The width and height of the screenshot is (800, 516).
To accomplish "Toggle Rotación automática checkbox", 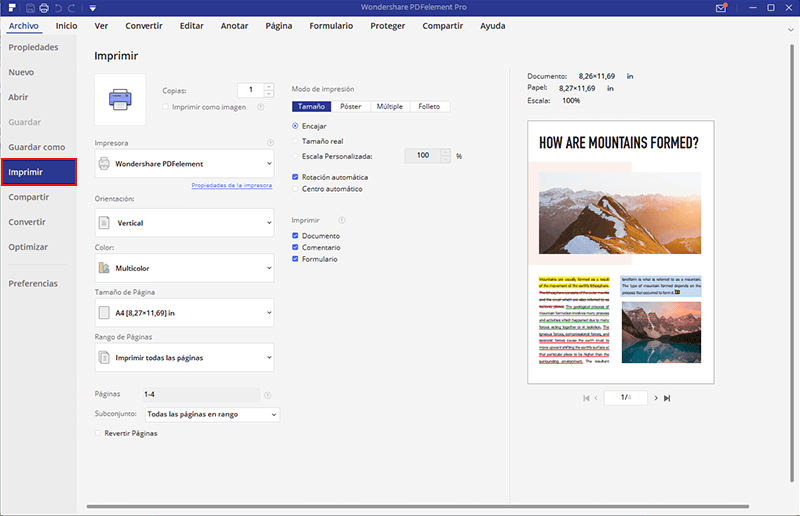I will [x=295, y=177].
